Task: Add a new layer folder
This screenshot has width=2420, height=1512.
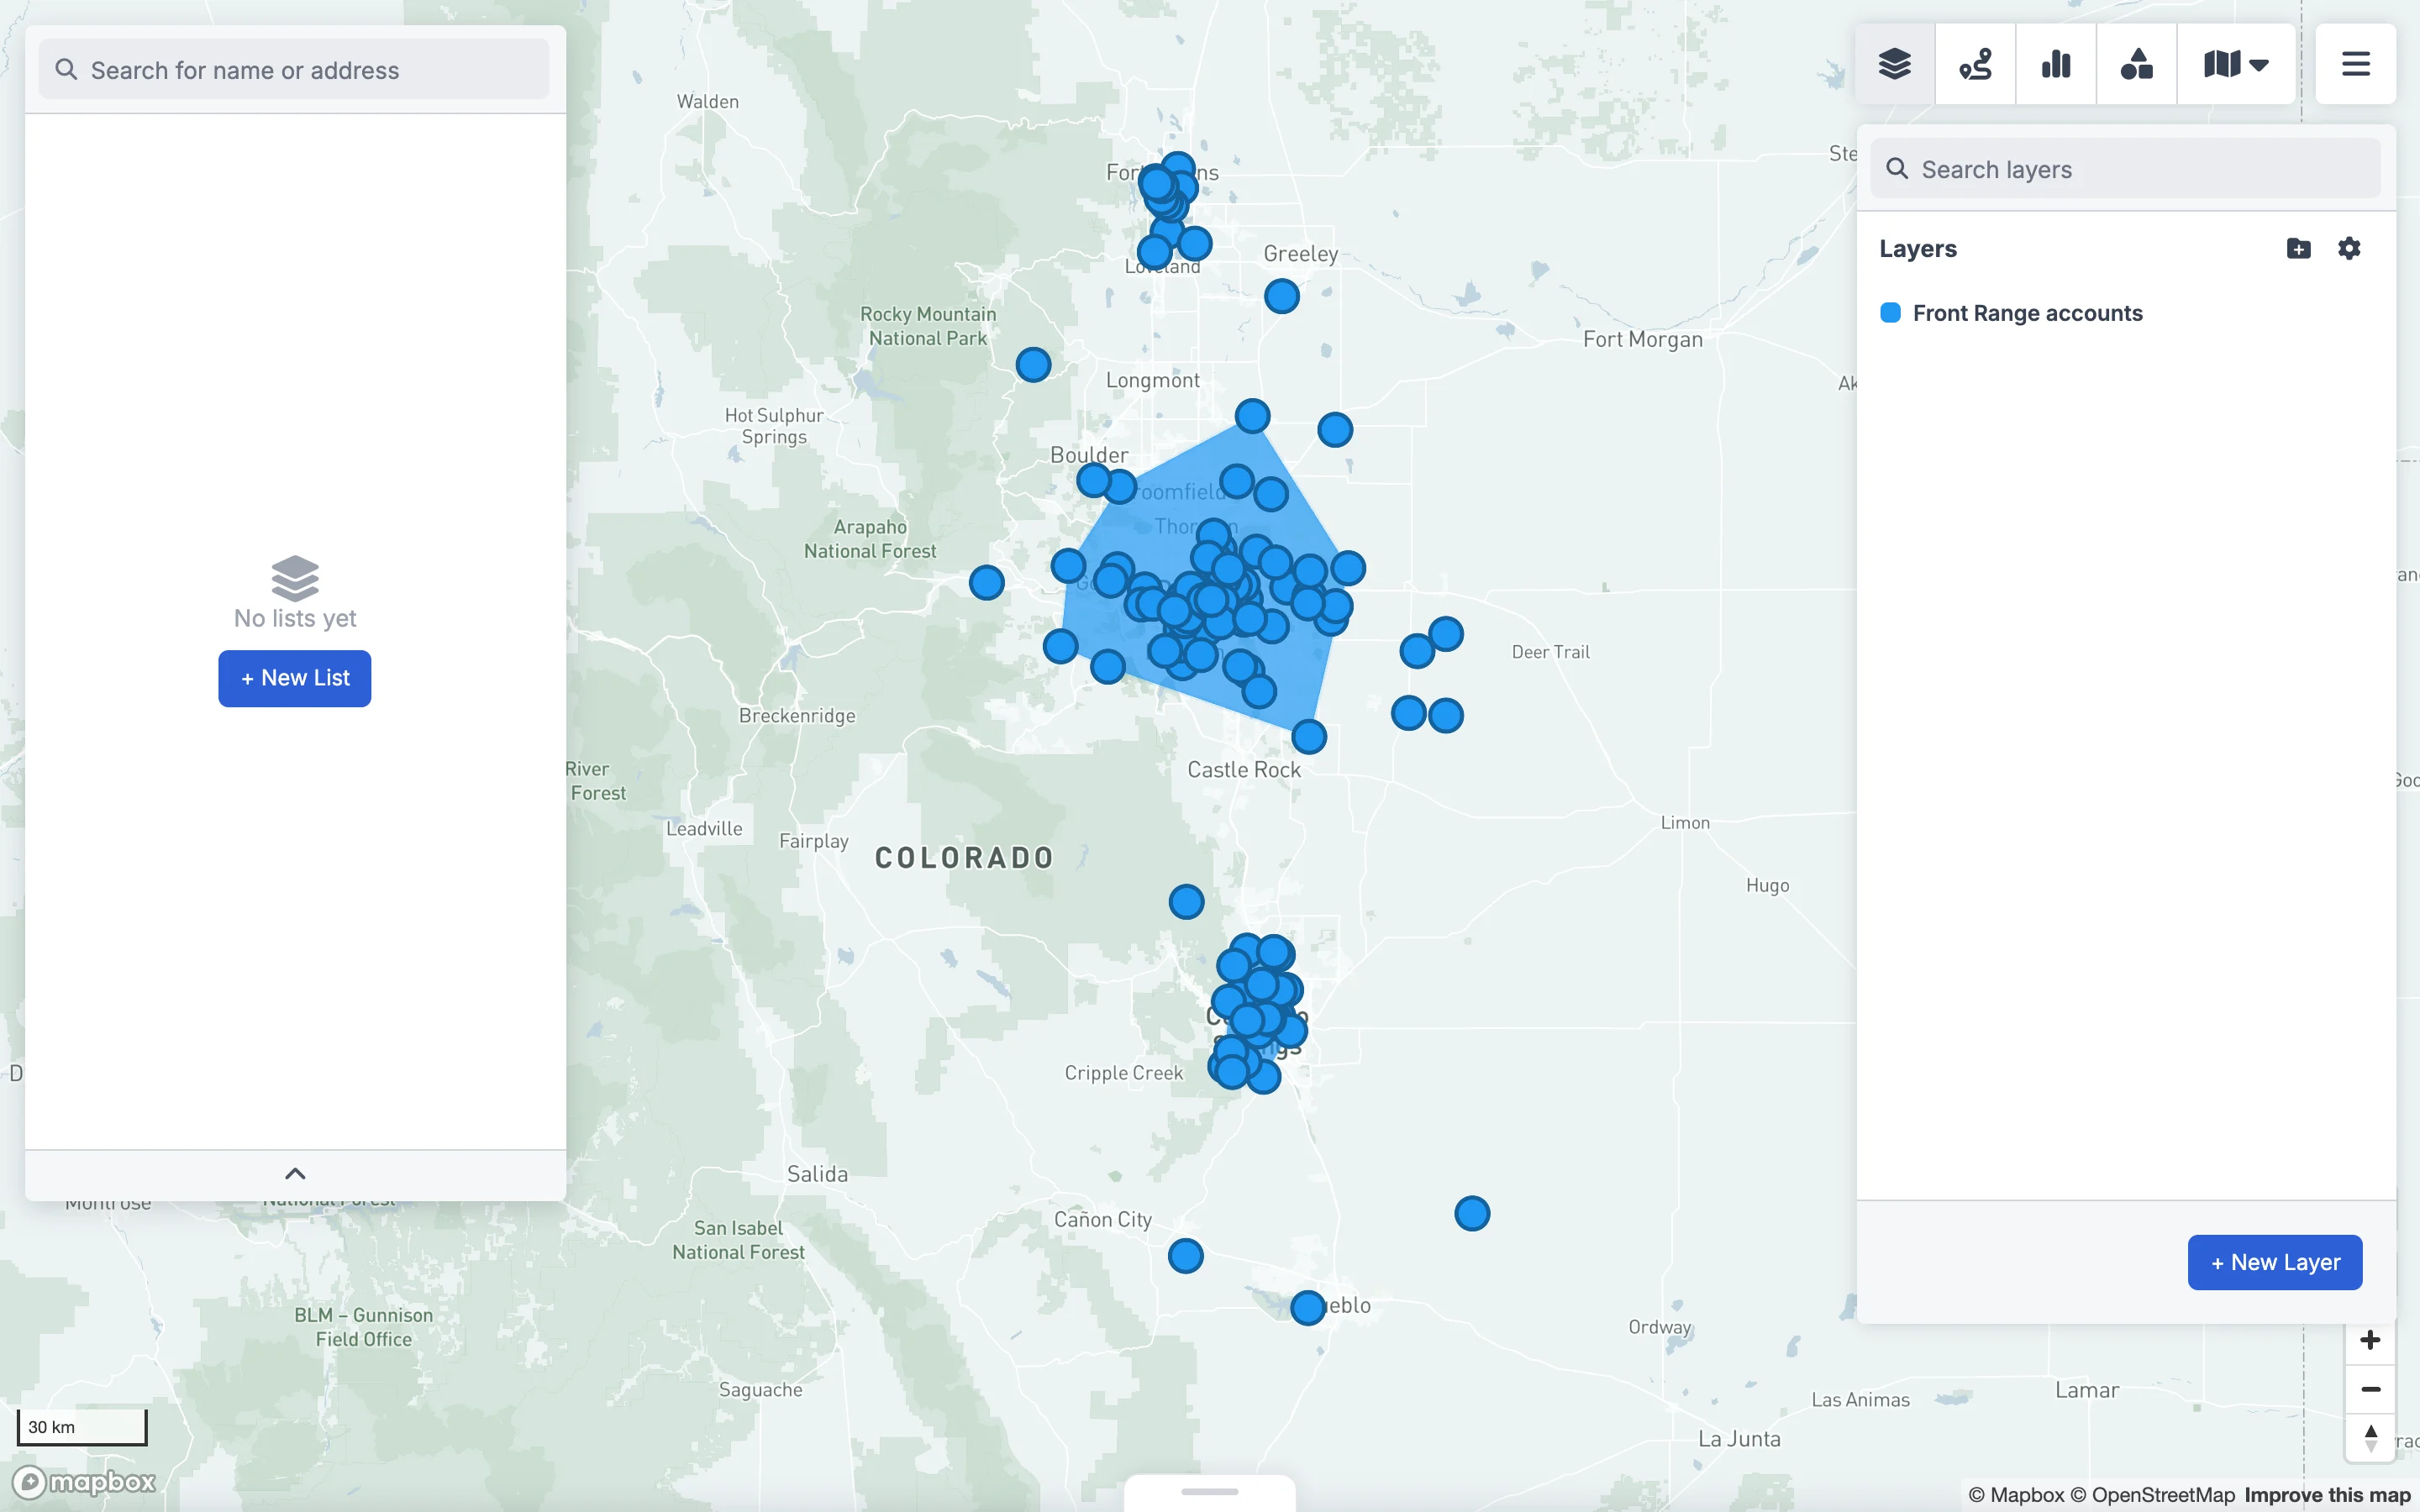Action: tap(2298, 248)
